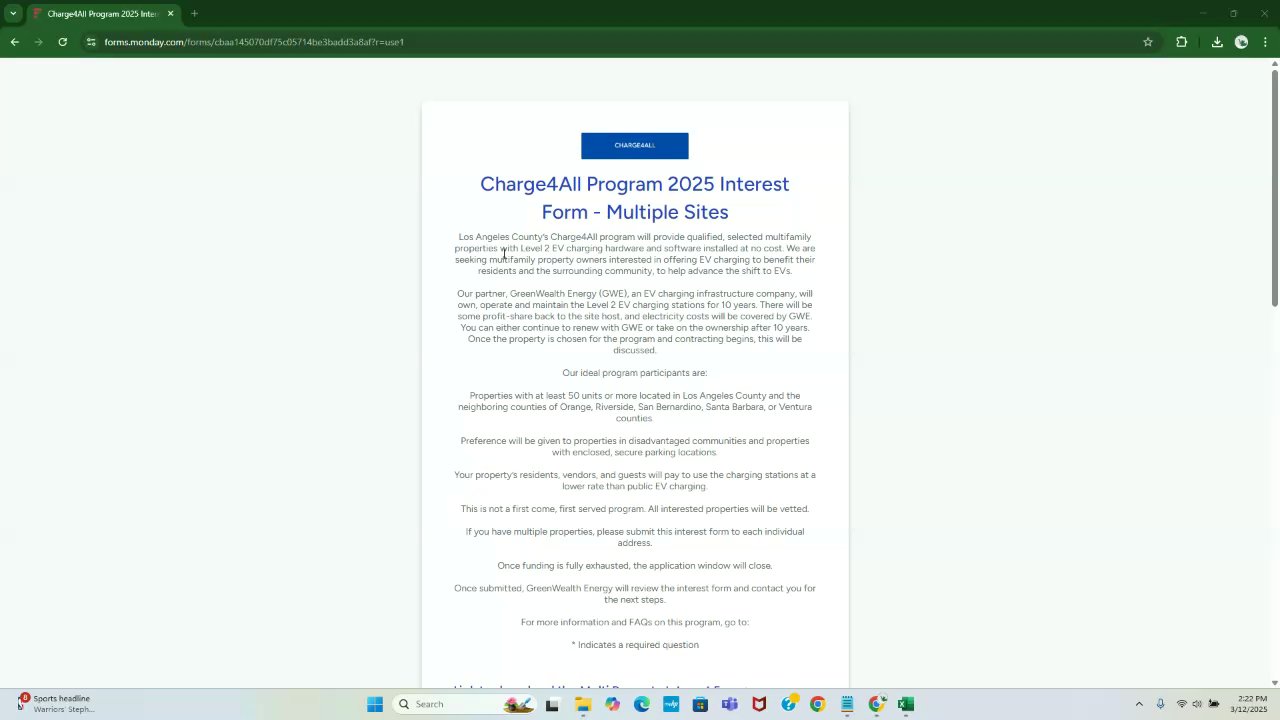Open the Wi-Fi network tray icon
Image resolution: width=1280 pixels, height=720 pixels.
point(1182,704)
